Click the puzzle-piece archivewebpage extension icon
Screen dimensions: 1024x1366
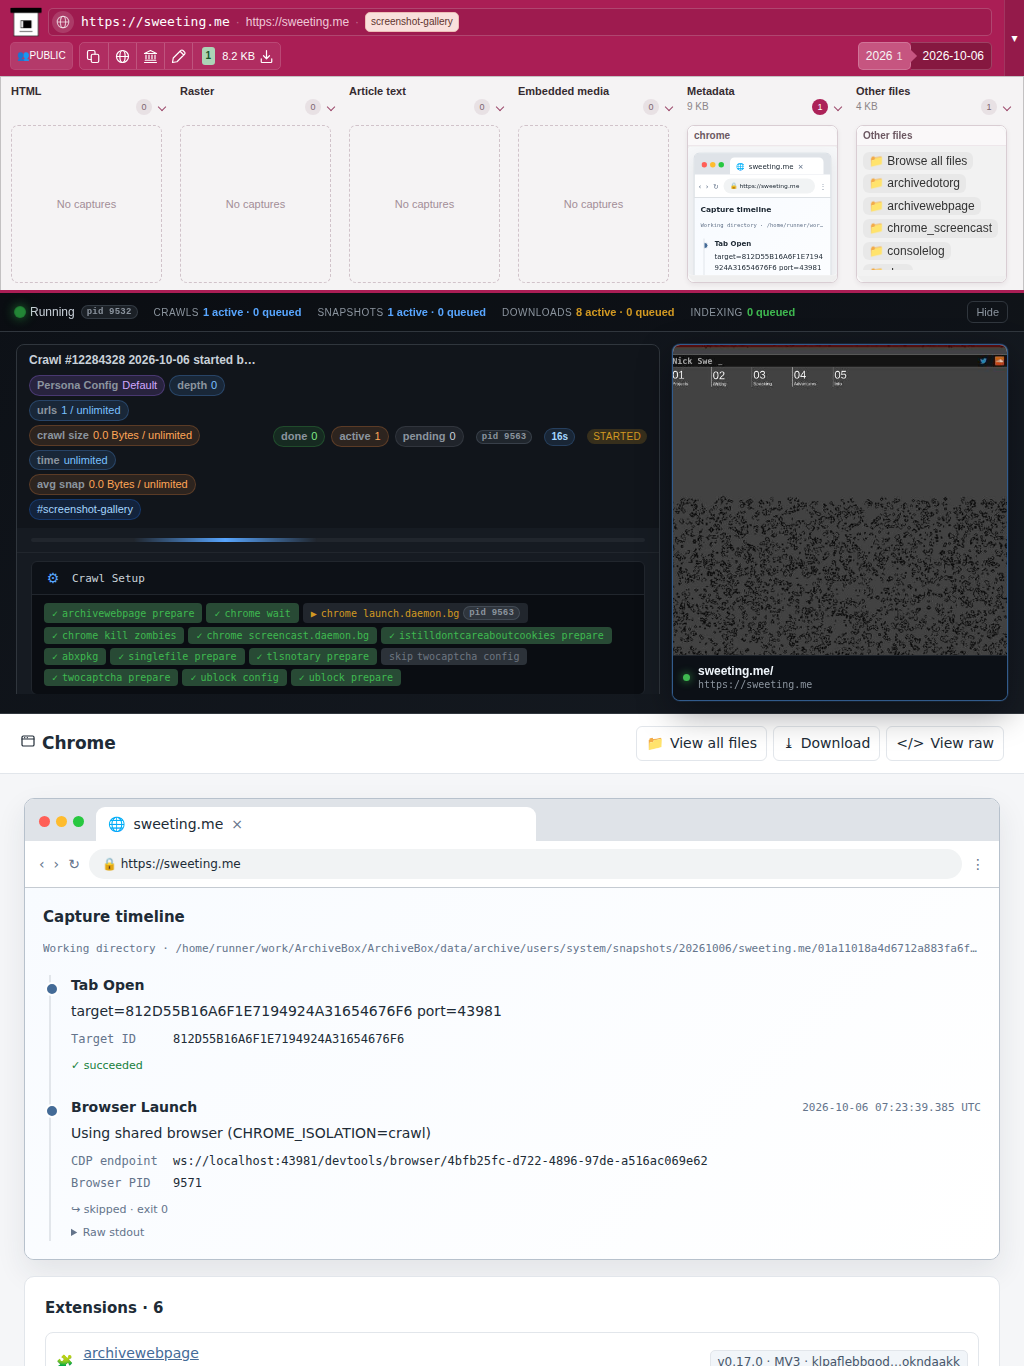[x=65, y=1360]
